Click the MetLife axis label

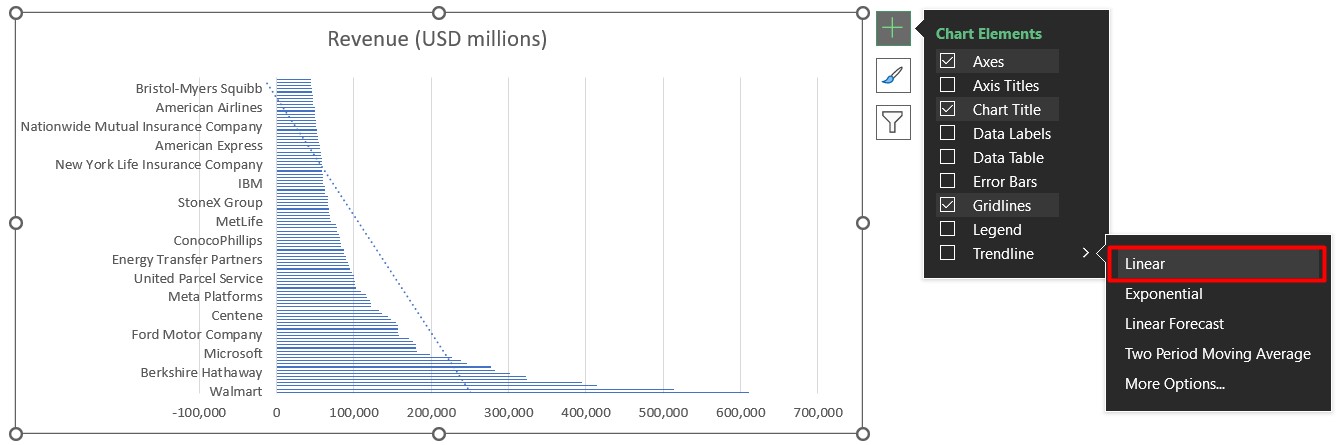(239, 221)
